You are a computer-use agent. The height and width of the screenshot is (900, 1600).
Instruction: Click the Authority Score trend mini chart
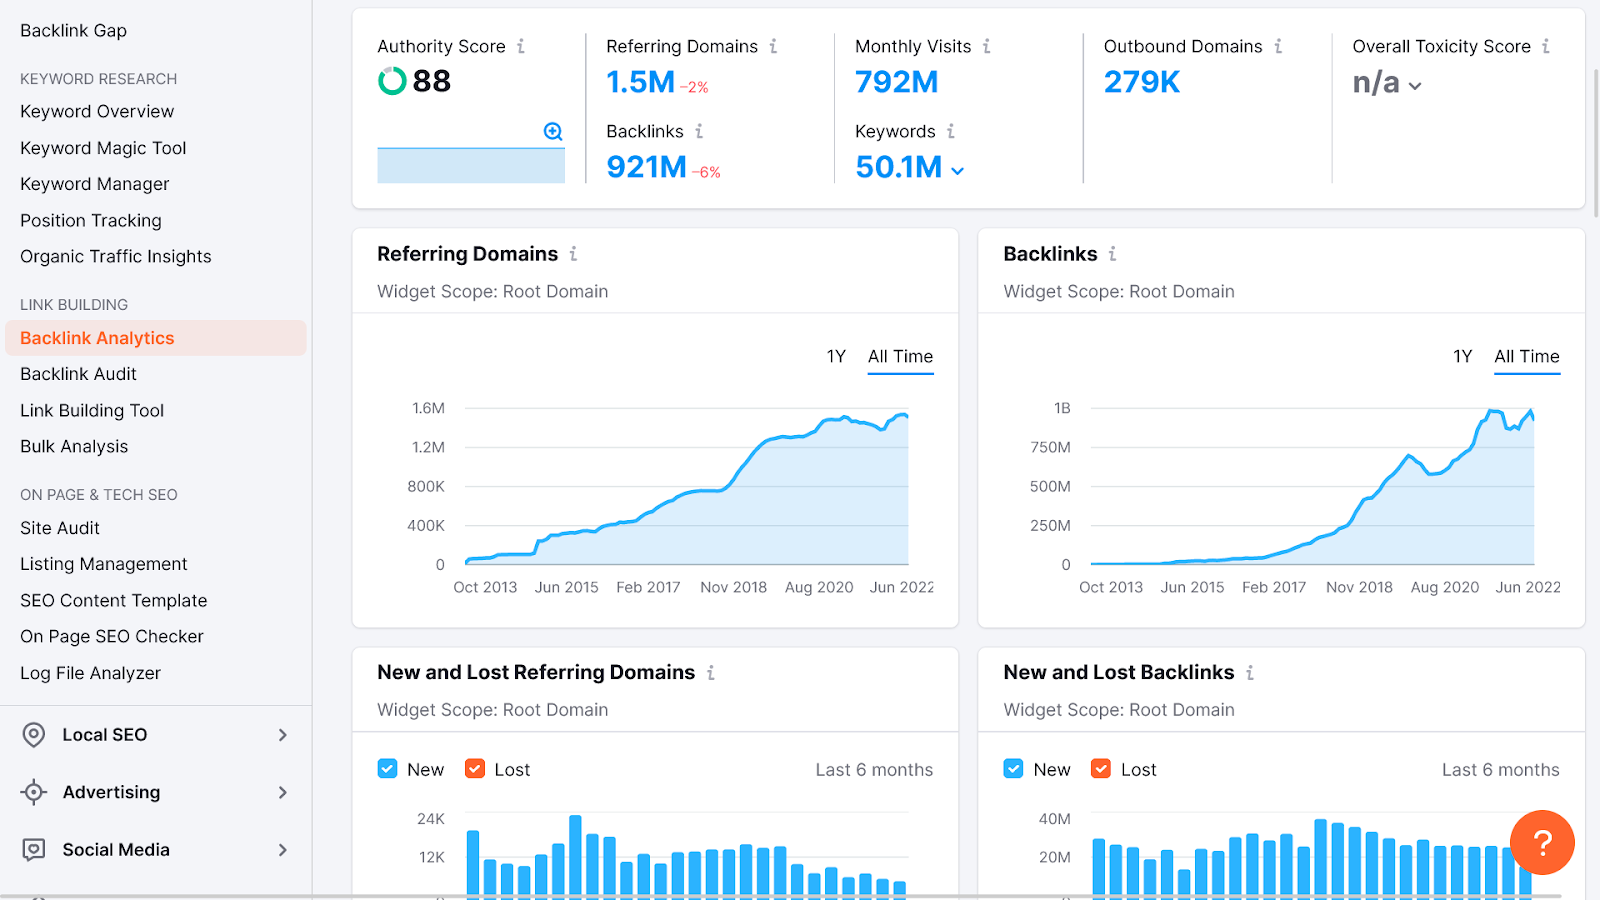(x=471, y=165)
